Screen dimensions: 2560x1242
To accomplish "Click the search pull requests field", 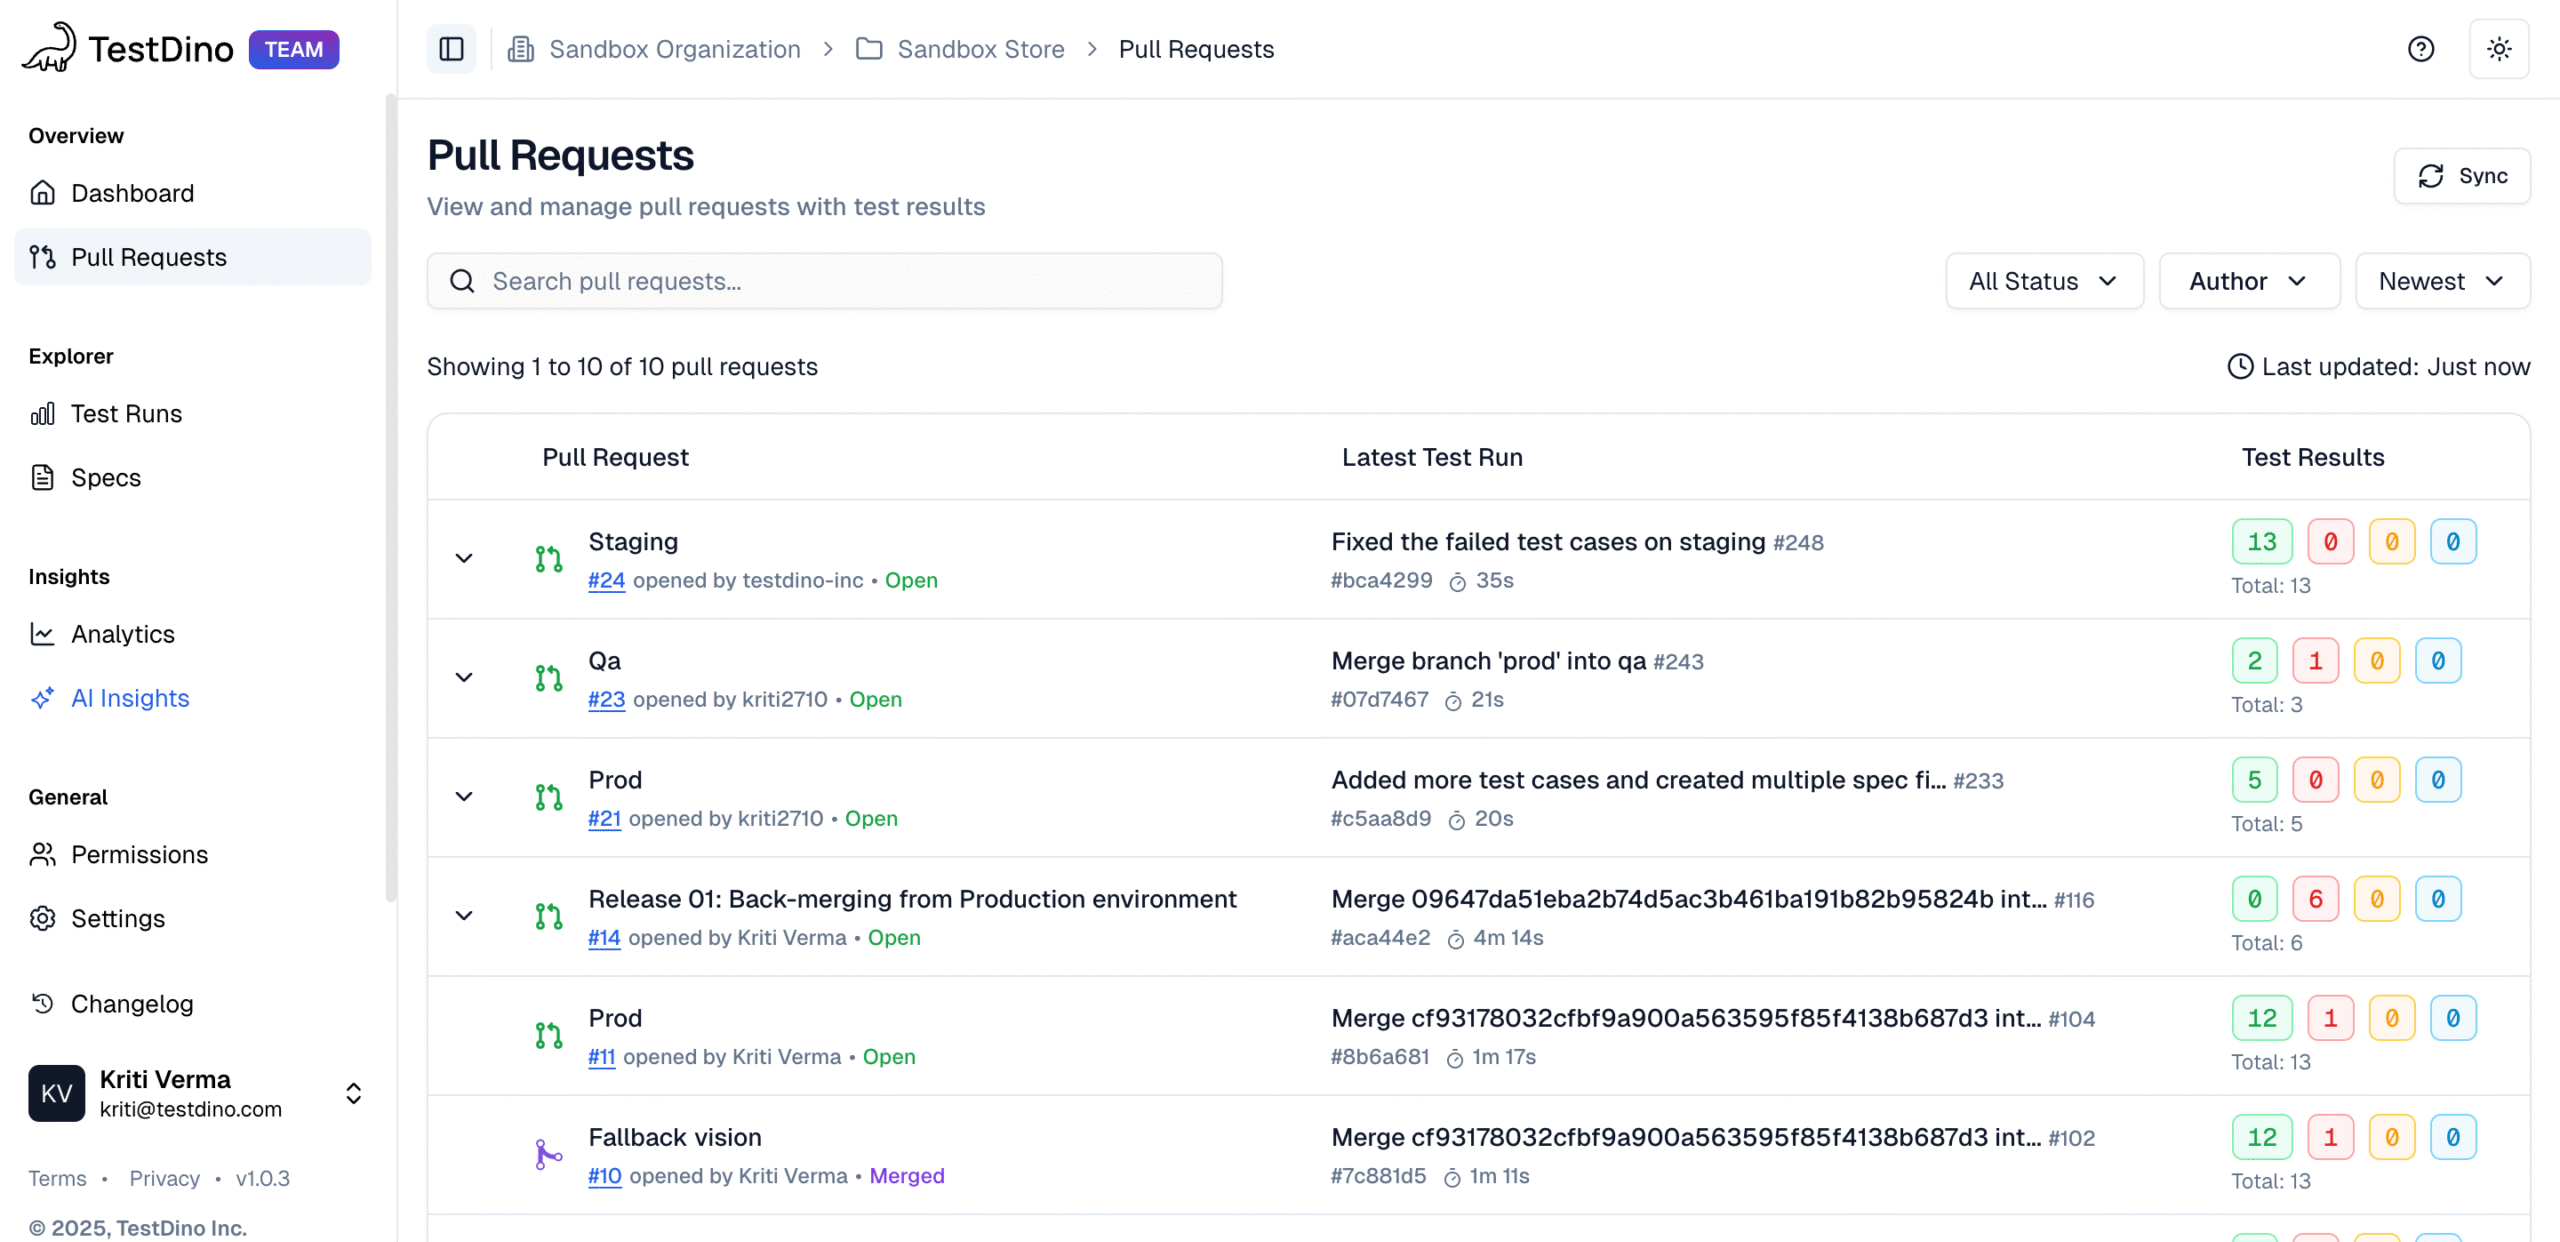I will (824, 281).
